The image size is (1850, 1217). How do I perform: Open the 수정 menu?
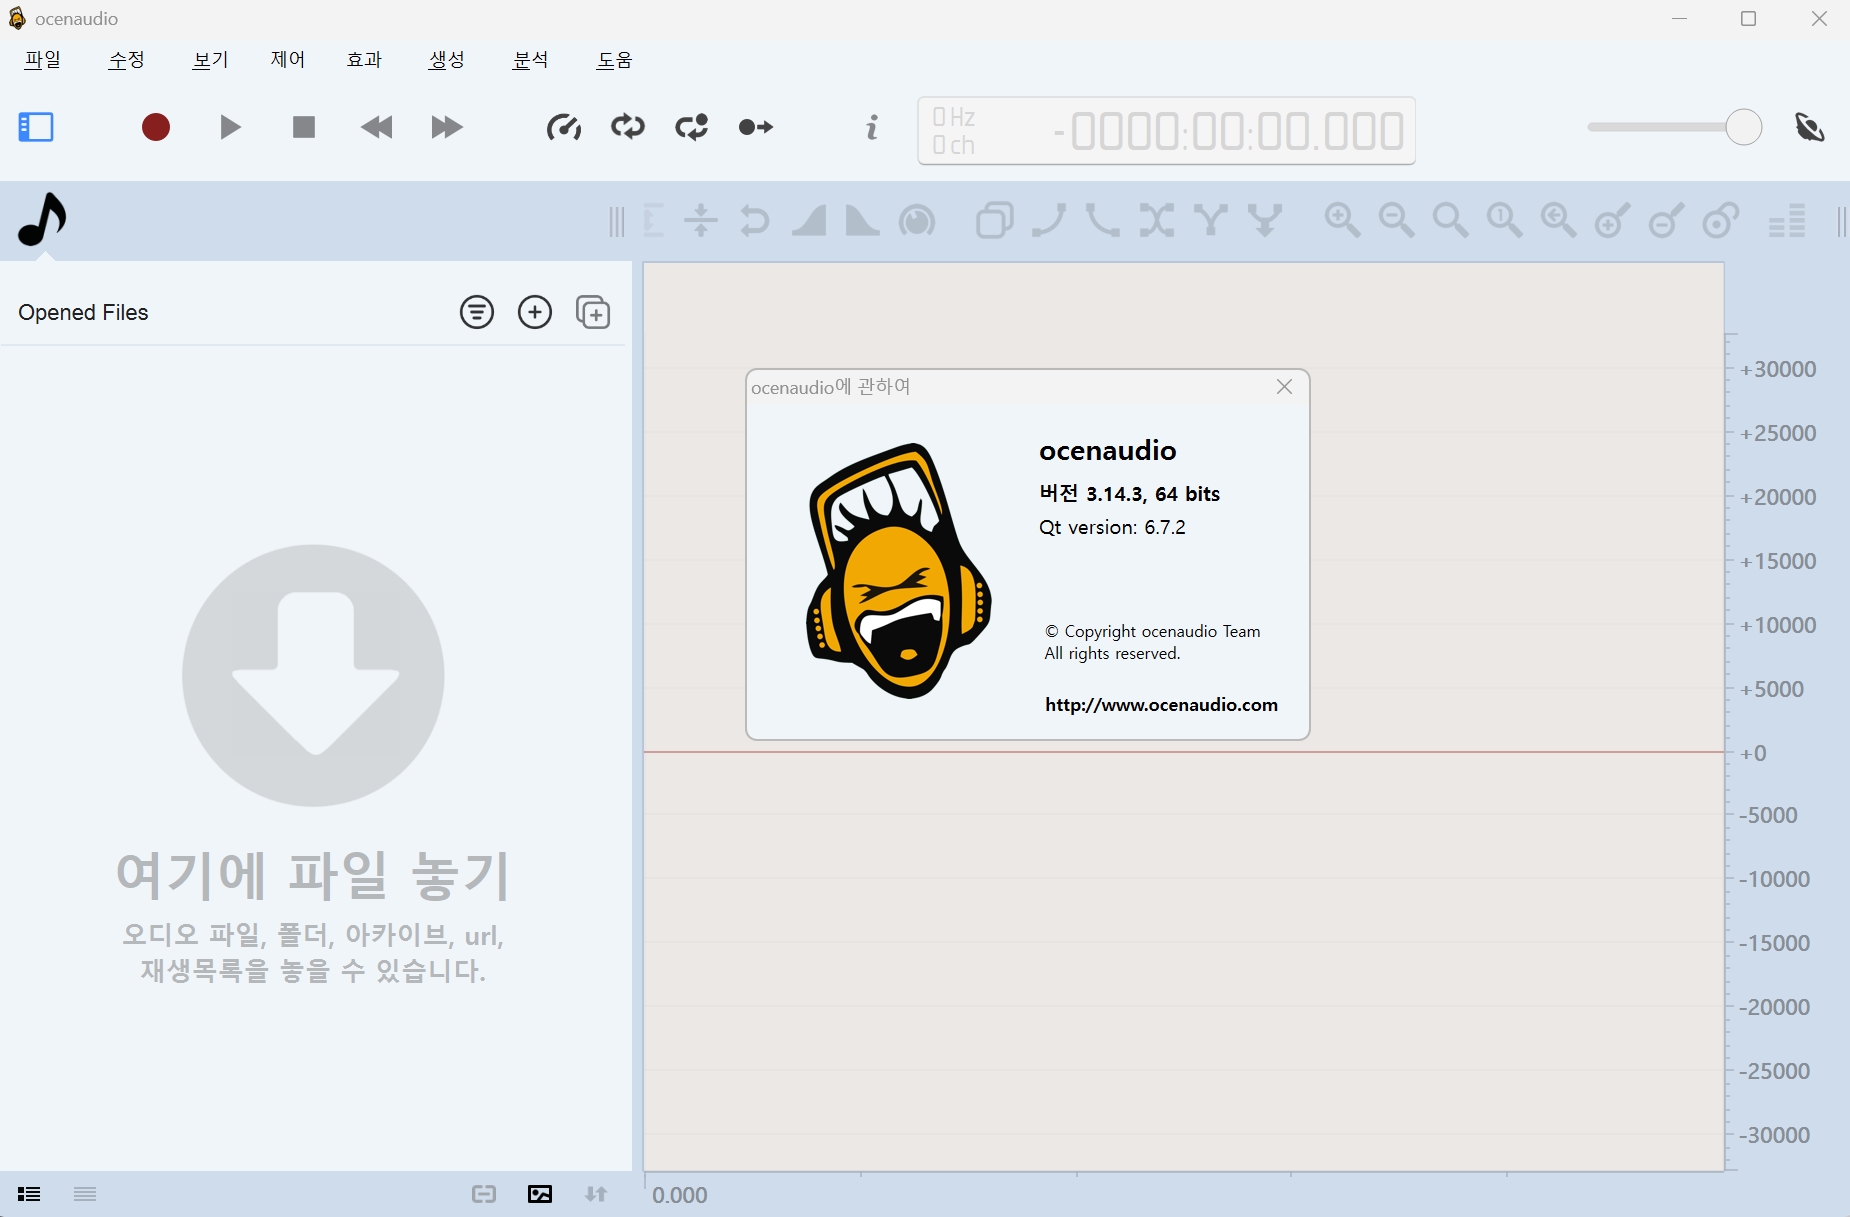127,60
